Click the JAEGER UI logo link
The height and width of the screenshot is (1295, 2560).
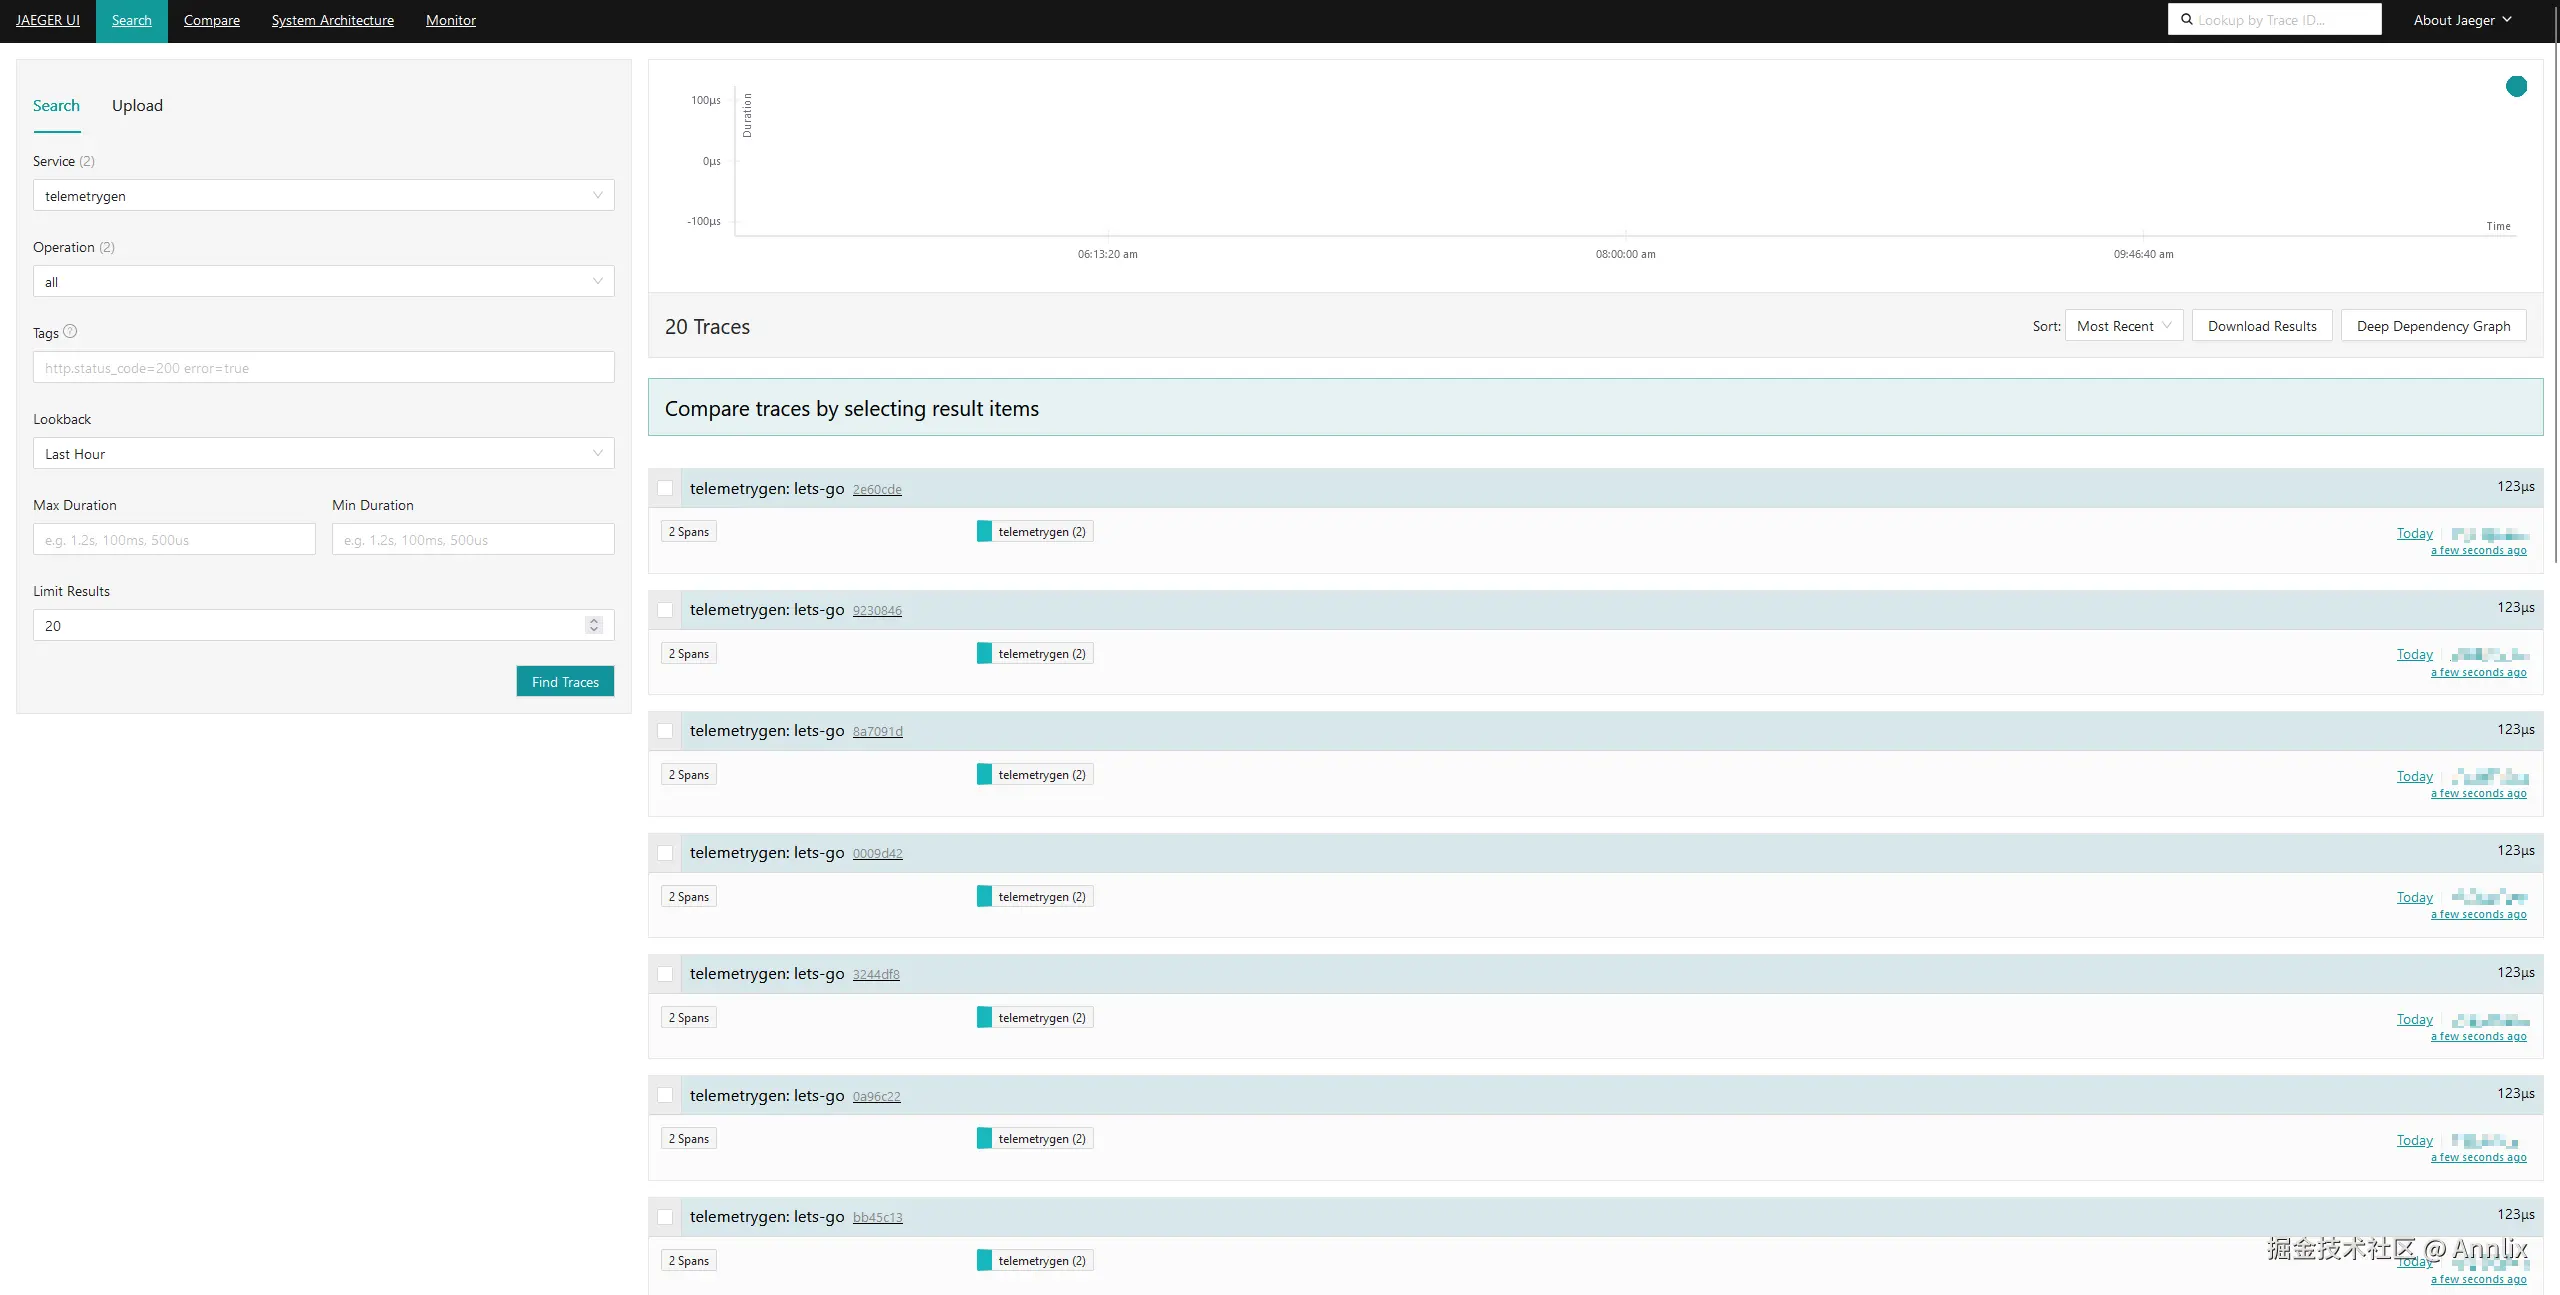(x=48, y=20)
